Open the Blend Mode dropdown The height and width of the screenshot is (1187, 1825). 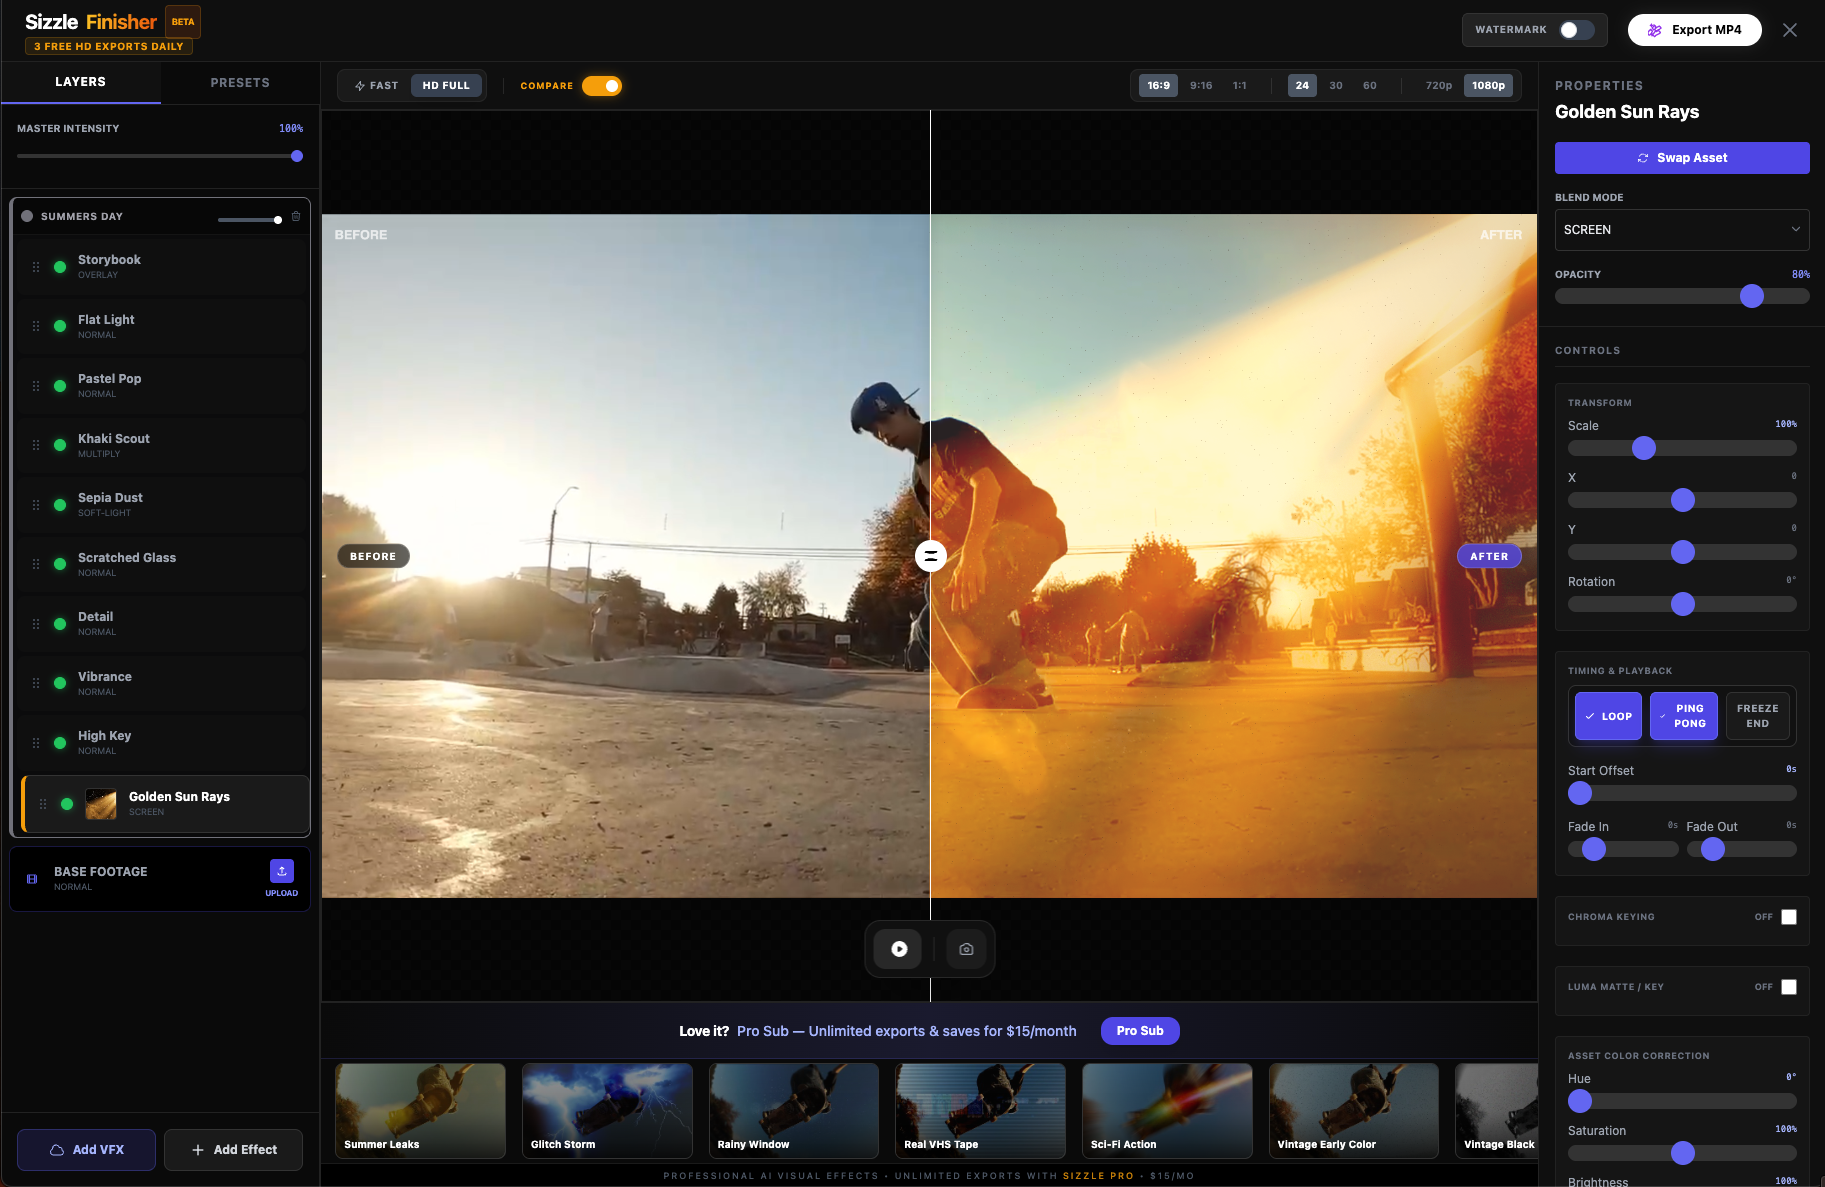[1681, 230]
